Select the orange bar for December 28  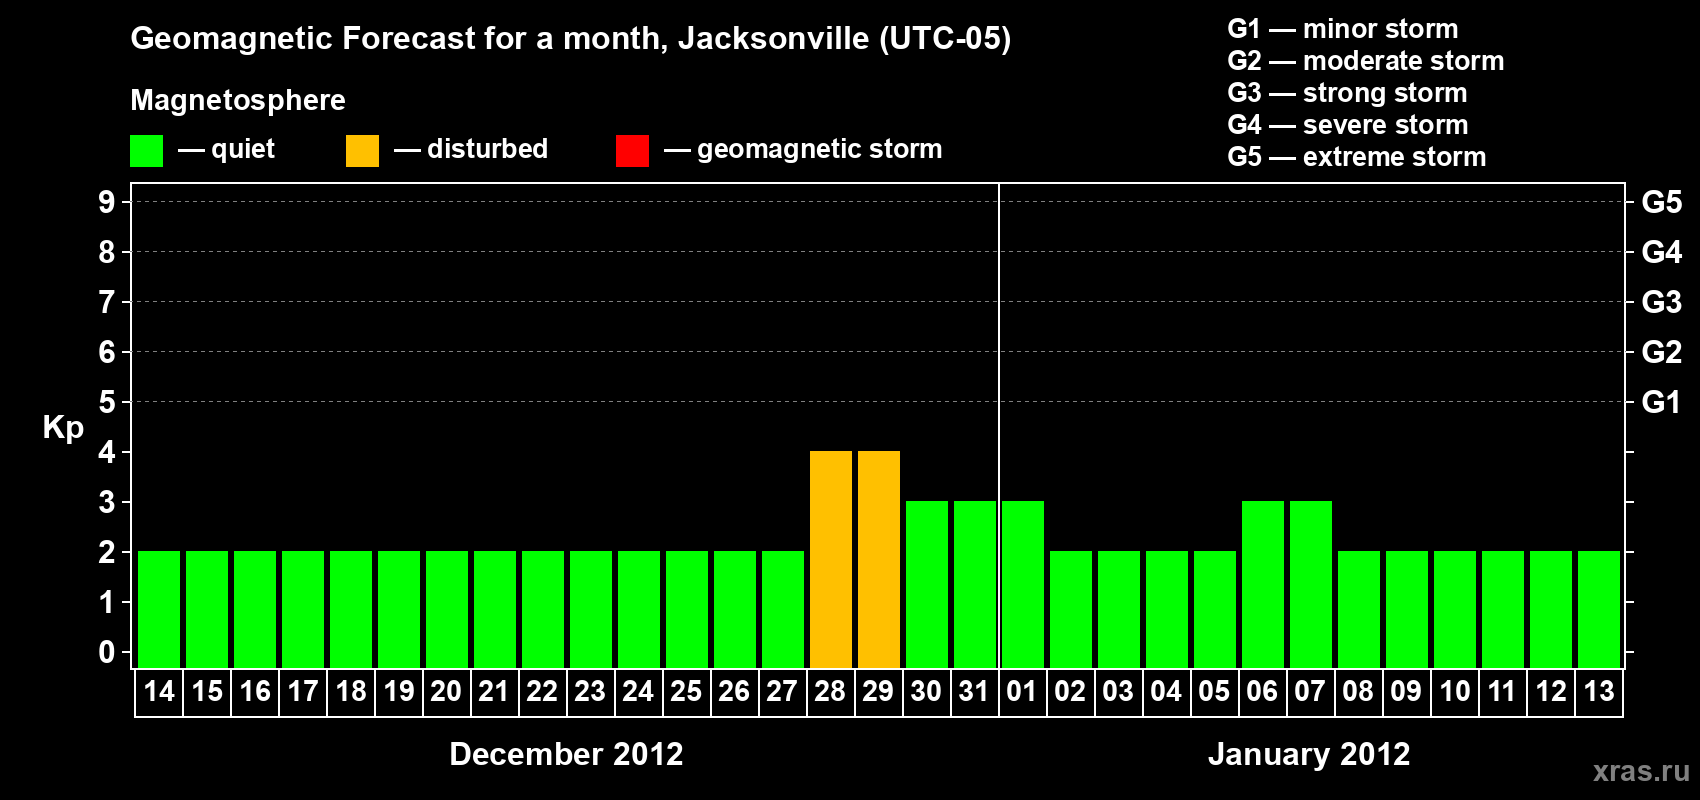[x=831, y=559]
